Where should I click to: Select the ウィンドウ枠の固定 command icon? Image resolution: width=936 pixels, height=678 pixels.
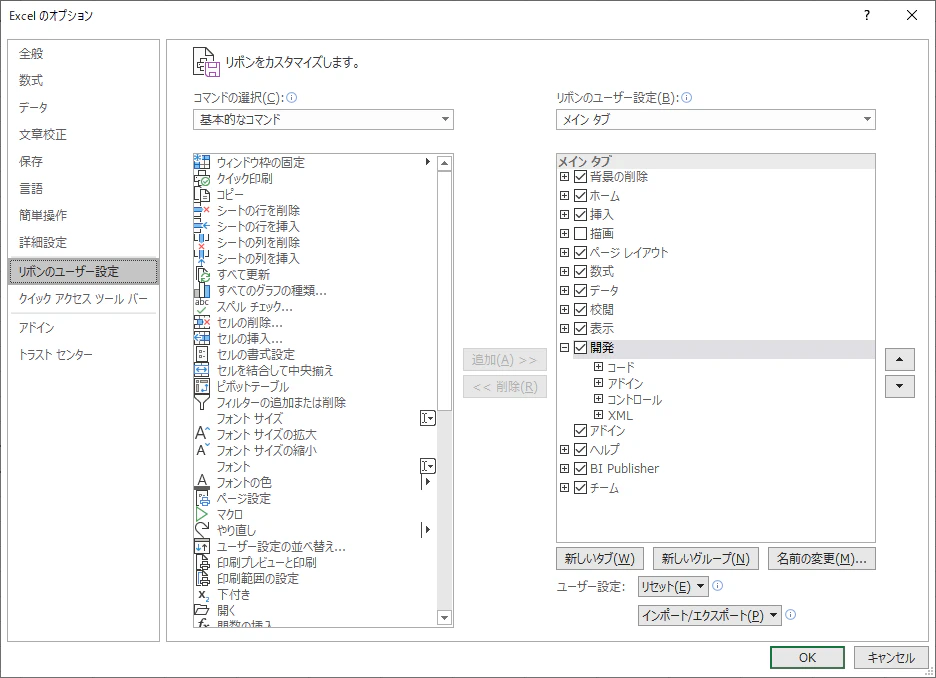(x=202, y=162)
